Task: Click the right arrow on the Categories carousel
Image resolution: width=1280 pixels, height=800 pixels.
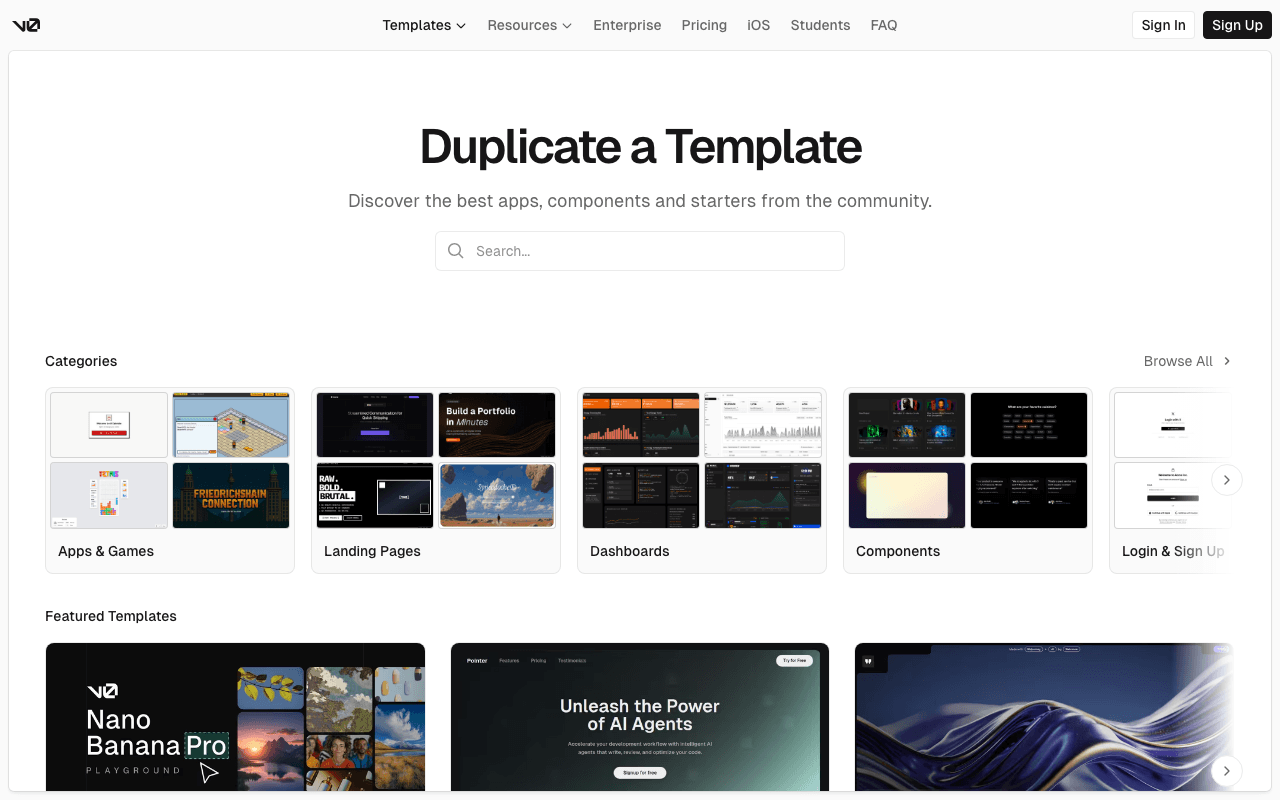Action: click(x=1227, y=480)
